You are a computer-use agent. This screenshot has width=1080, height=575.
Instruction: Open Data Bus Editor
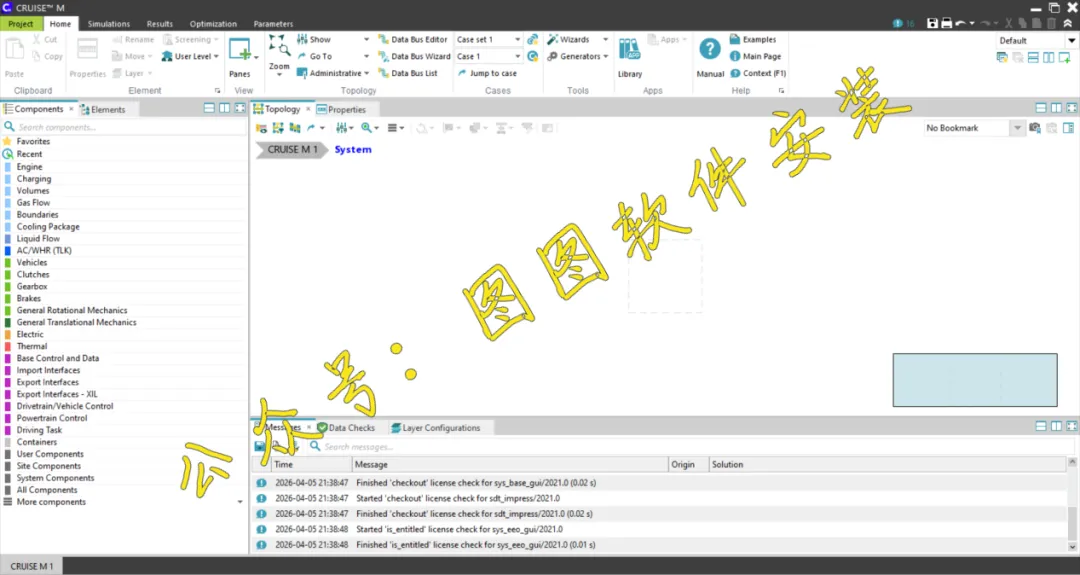tap(413, 39)
